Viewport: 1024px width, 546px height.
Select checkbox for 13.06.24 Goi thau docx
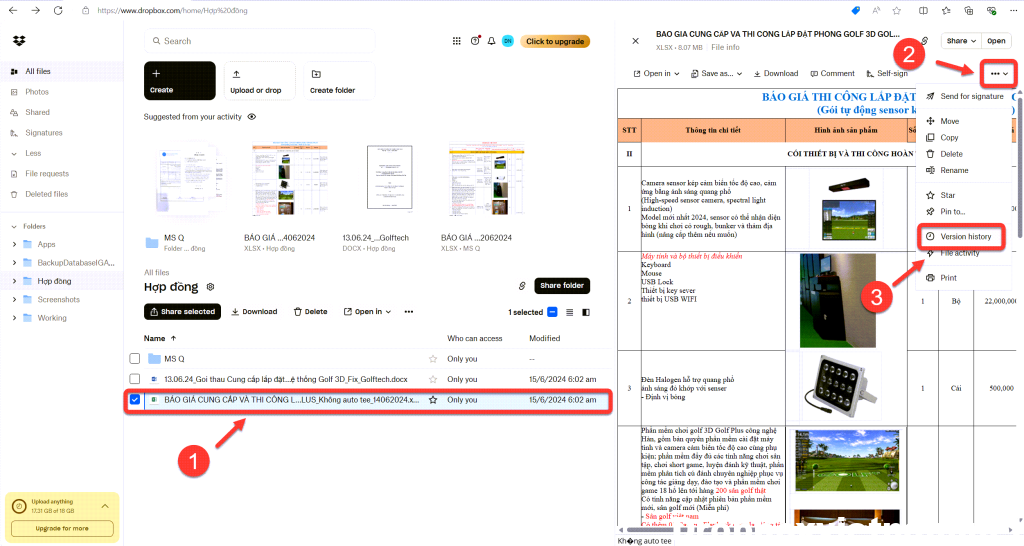[x=134, y=379]
